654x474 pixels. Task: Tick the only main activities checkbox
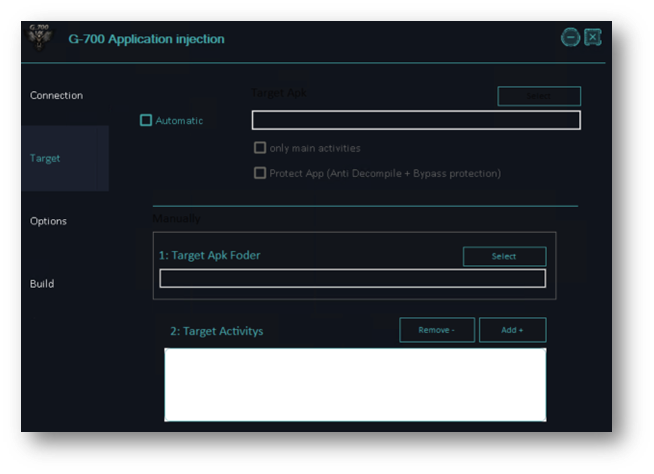click(260, 148)
